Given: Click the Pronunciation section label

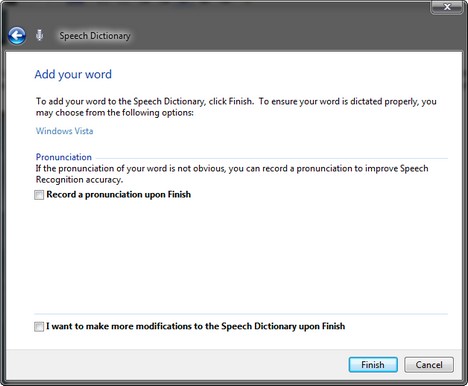Looking at the screenshot, I should pyautogui.click(x=64, y=157).
